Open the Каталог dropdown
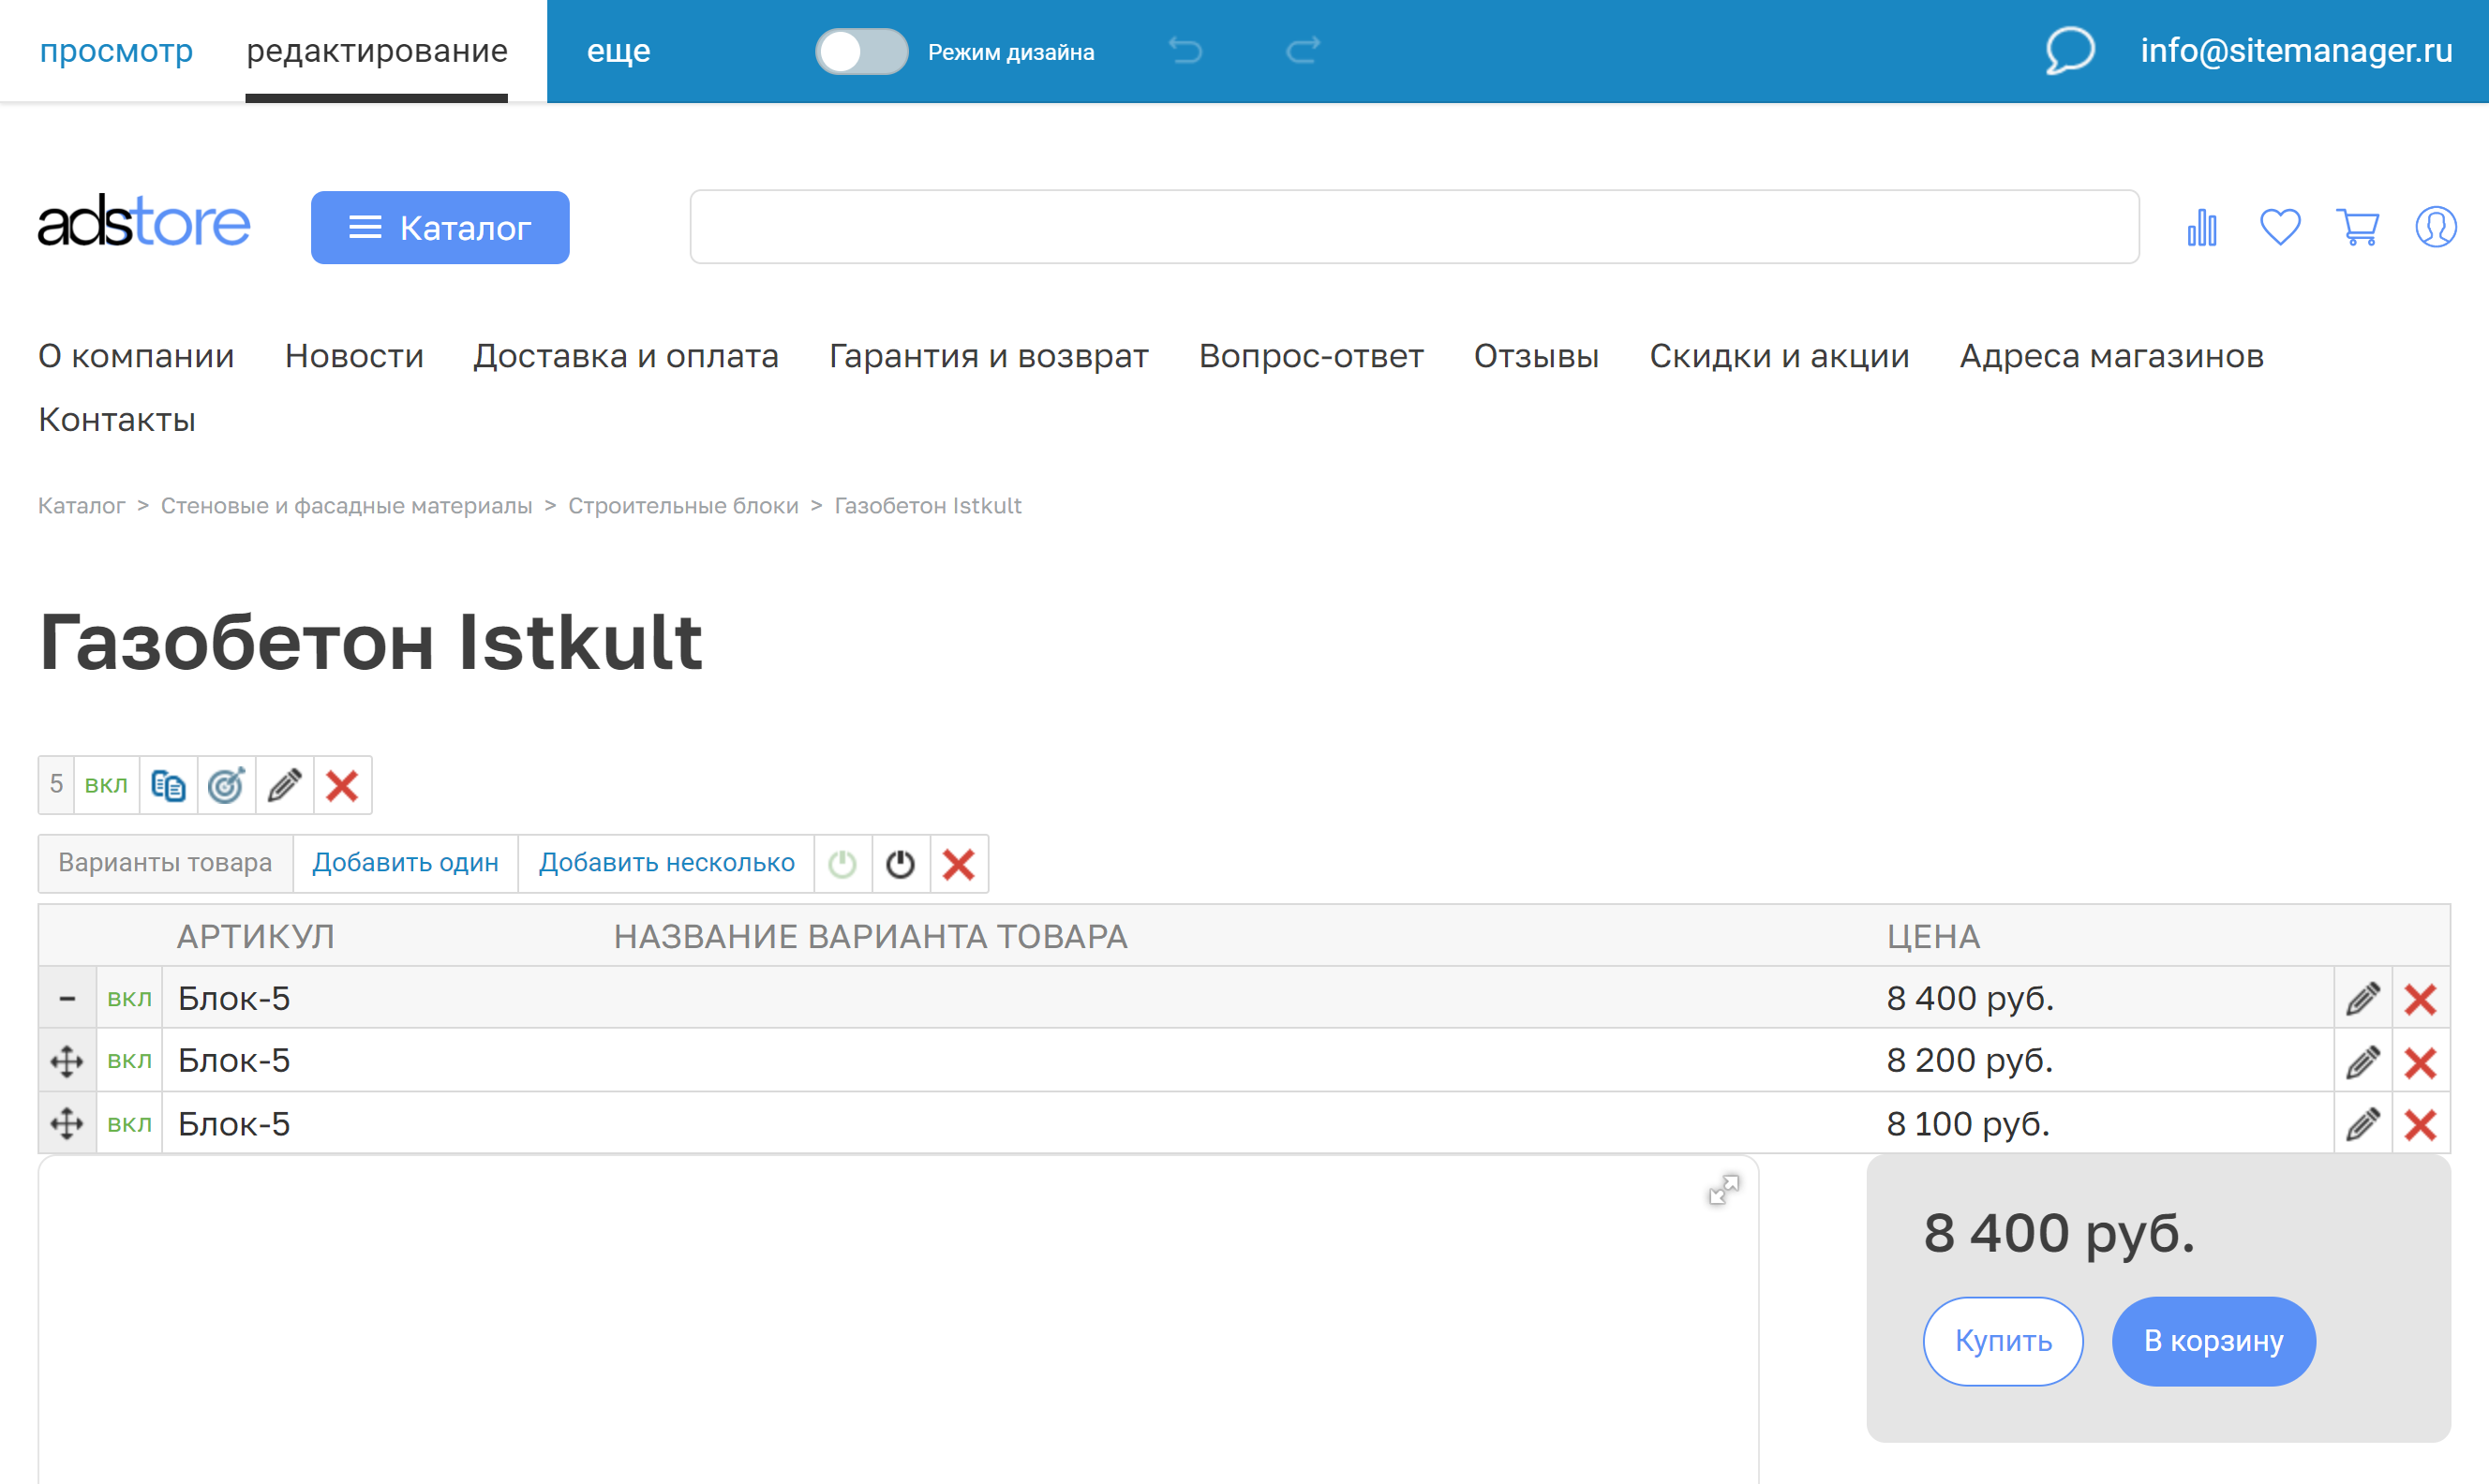Screen dimensions: 2489x1484 [x=440, y=227]
